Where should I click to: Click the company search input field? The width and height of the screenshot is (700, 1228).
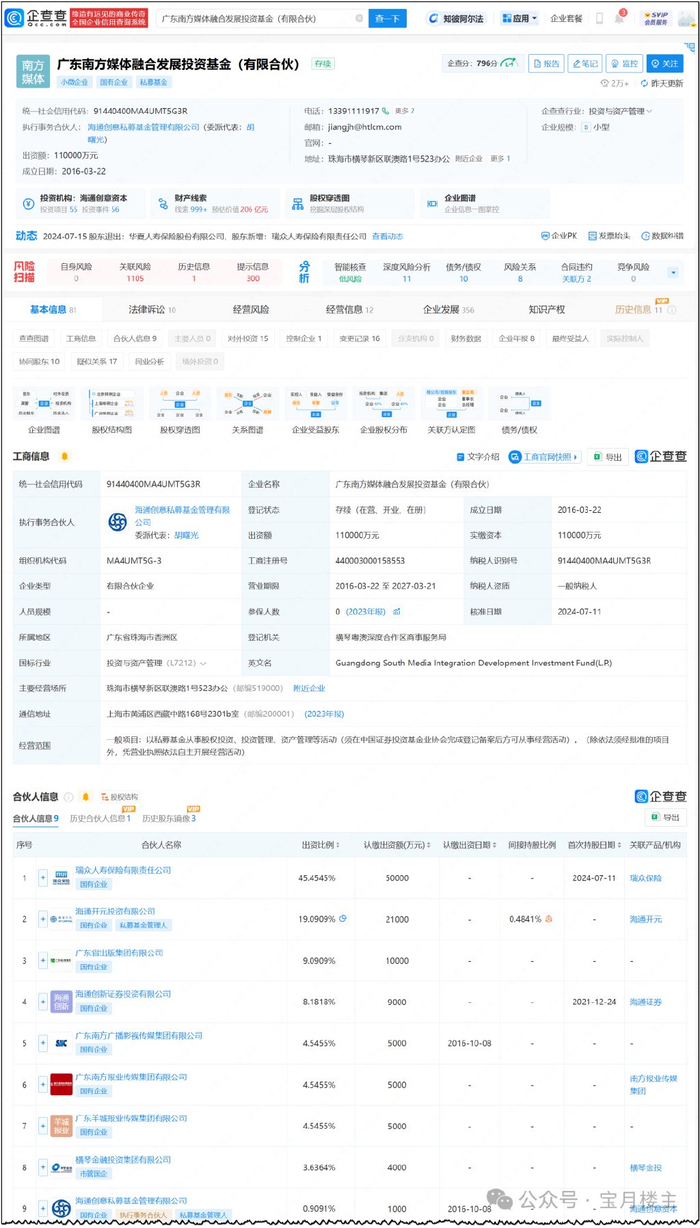pyautogui.click(x=262, y=18)
